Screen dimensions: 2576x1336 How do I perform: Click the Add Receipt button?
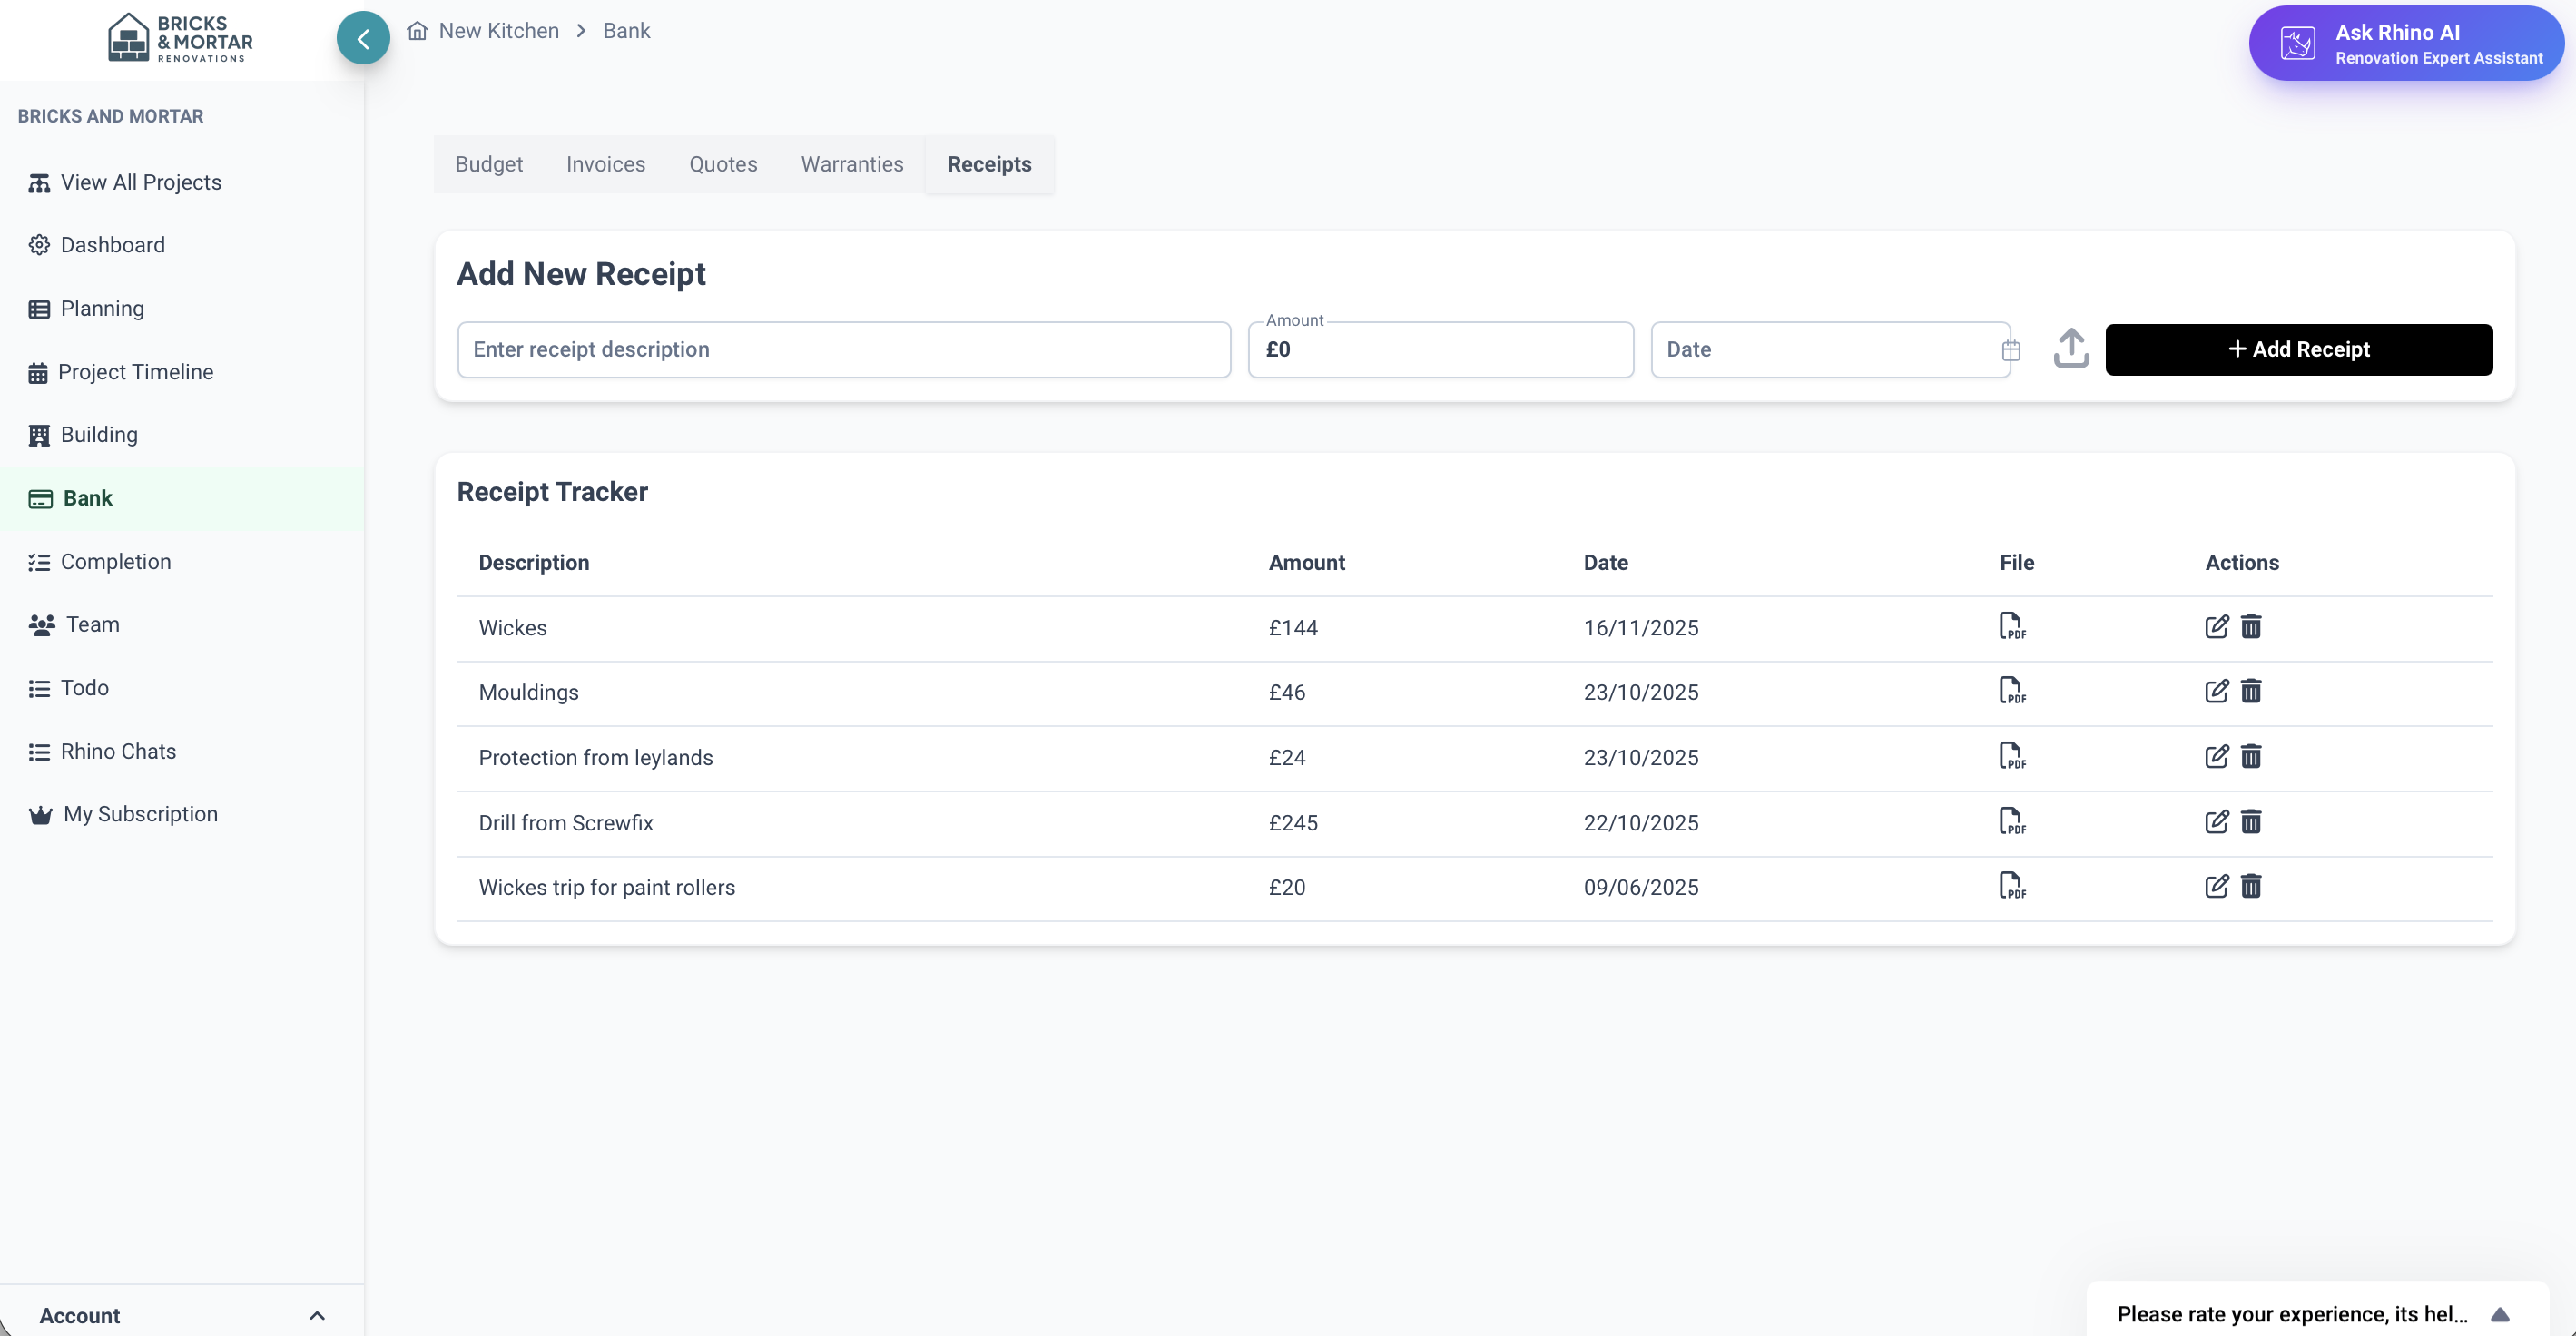point(2298,349)
